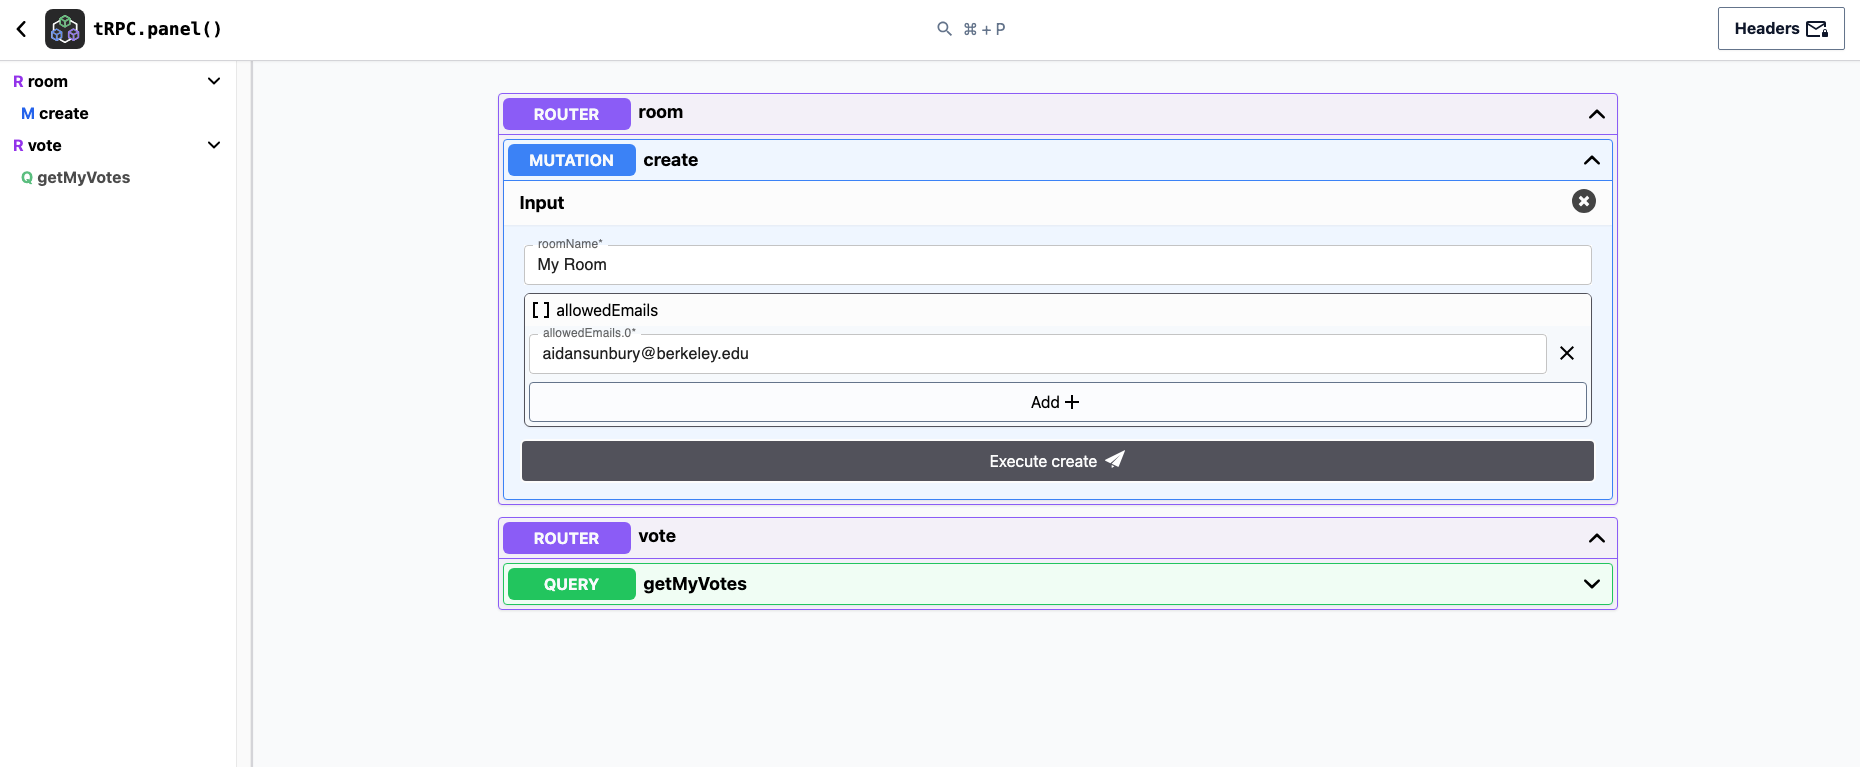The height and width of the screenshot is (767, 1860).
Task: Collapse the room router panel
Action: 1596,114
